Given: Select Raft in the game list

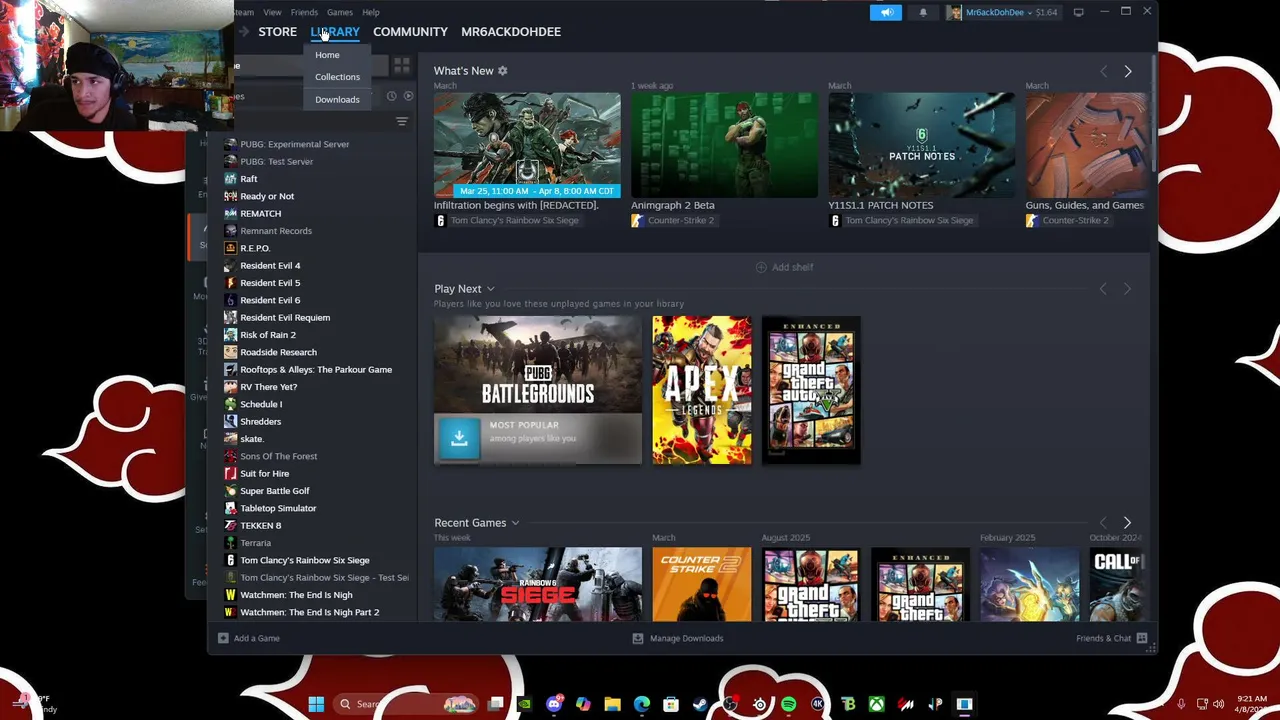Looking at the screenshot, I should 249,179.
